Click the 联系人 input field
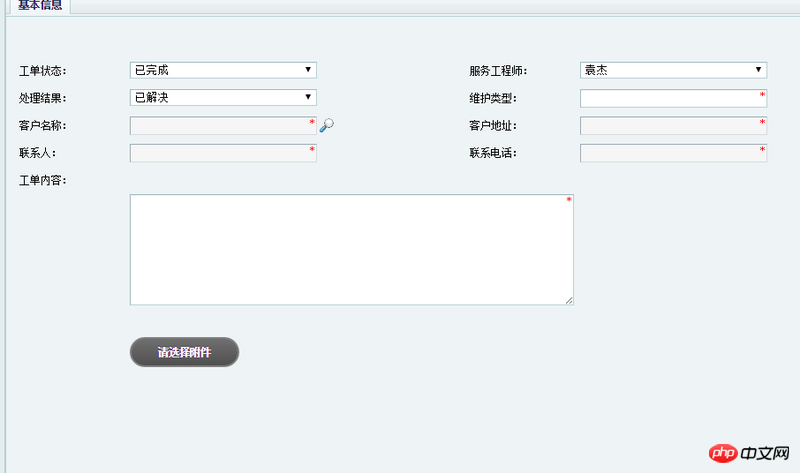 [222, 153]
